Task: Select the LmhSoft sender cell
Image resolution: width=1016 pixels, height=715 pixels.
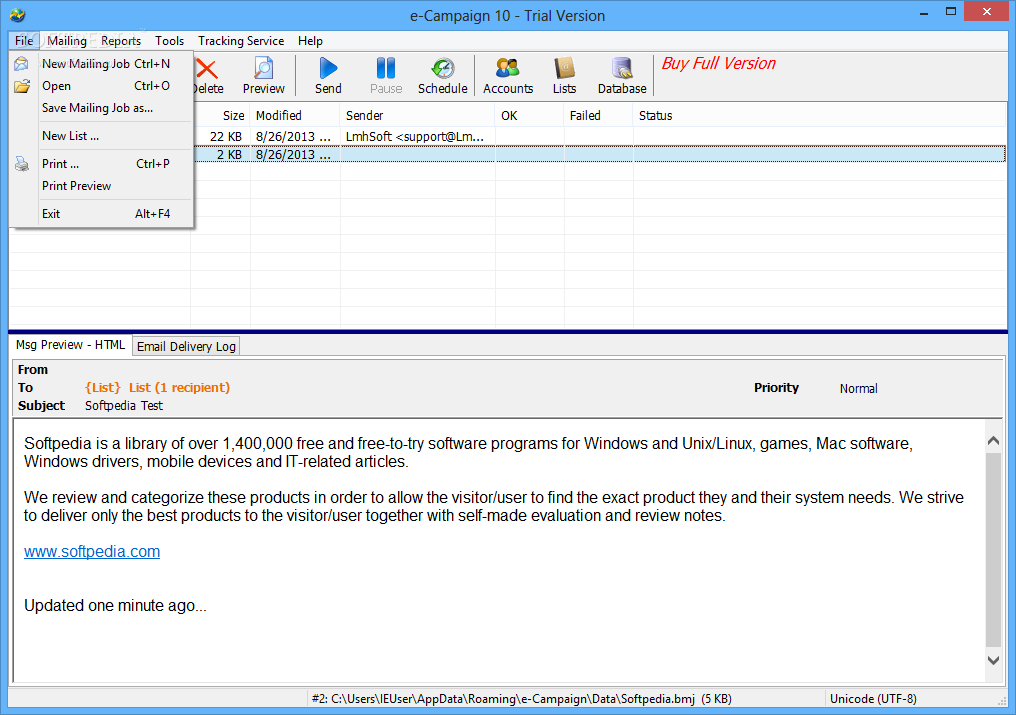Action: (415, 137)
